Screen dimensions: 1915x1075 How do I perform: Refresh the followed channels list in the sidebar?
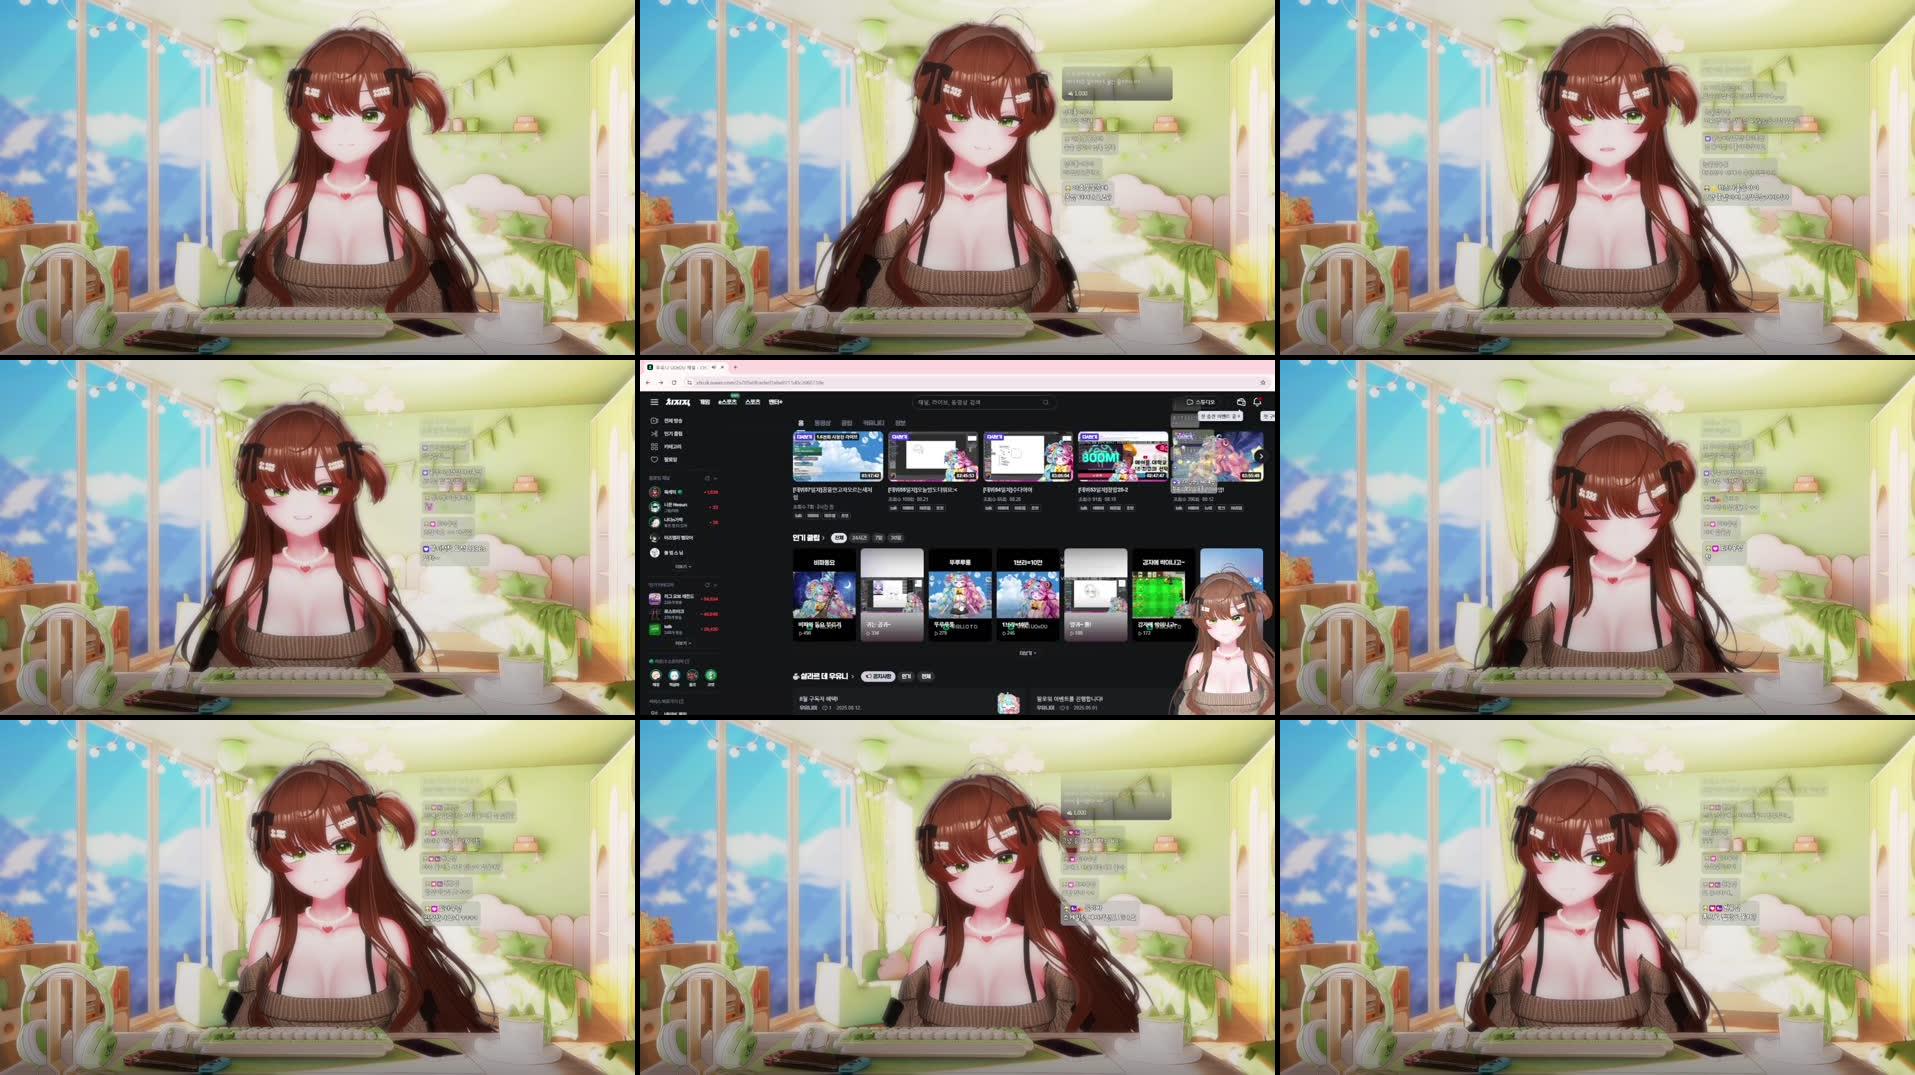707,478
